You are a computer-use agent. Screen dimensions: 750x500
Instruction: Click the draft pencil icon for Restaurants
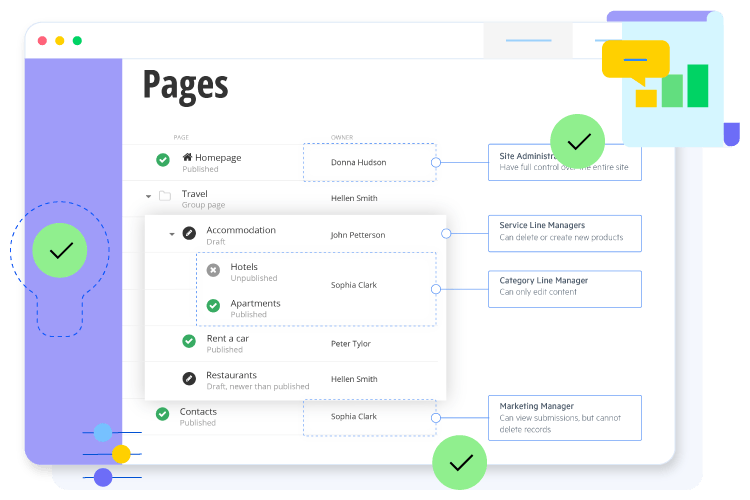pos(189,379)
